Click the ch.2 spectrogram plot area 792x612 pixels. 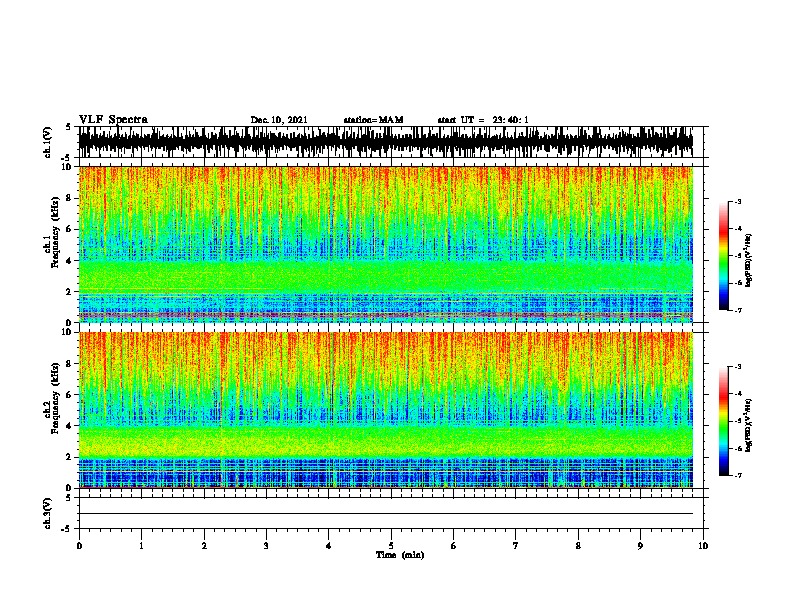(x=385, y=410)
